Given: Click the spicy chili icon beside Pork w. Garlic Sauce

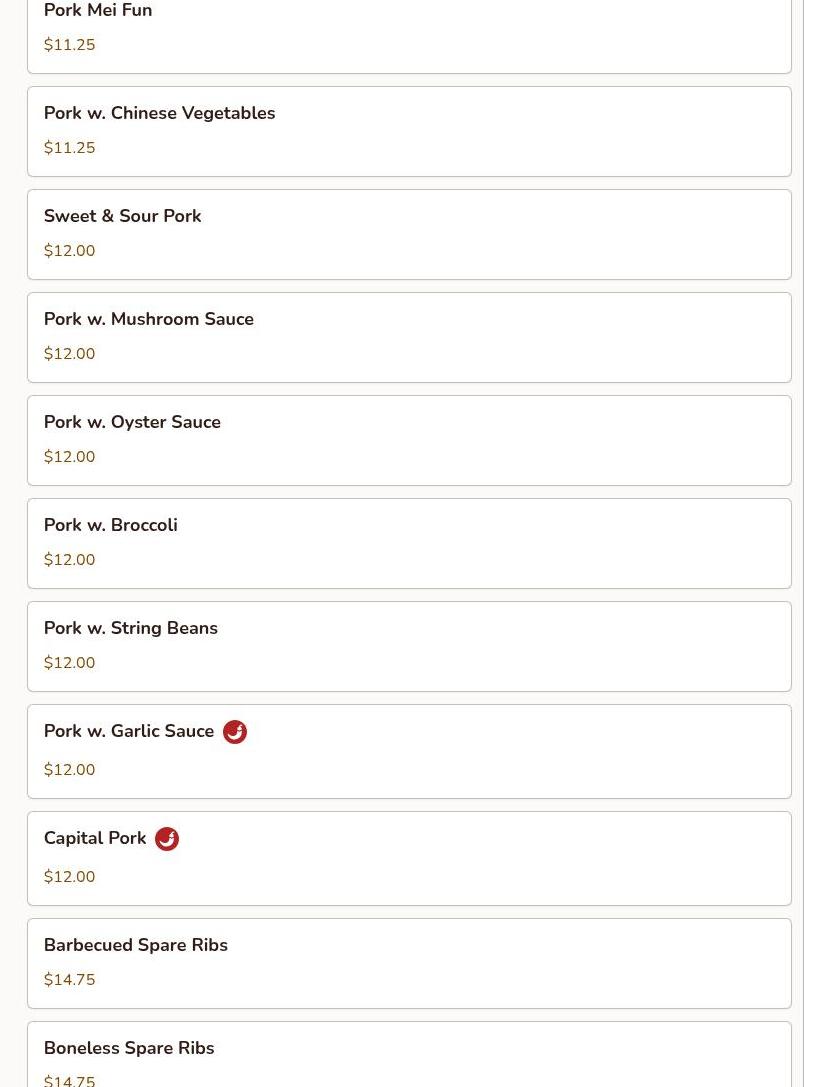Looking at the screenshot, I should pos(235,731).
